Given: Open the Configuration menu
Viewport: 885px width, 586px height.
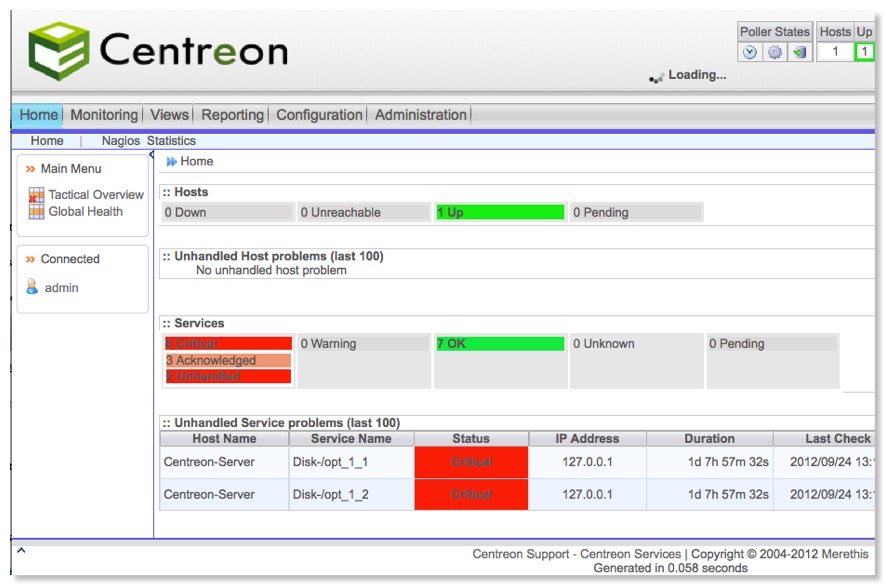Looking at the screenshot, I should [x=319, y=115].
